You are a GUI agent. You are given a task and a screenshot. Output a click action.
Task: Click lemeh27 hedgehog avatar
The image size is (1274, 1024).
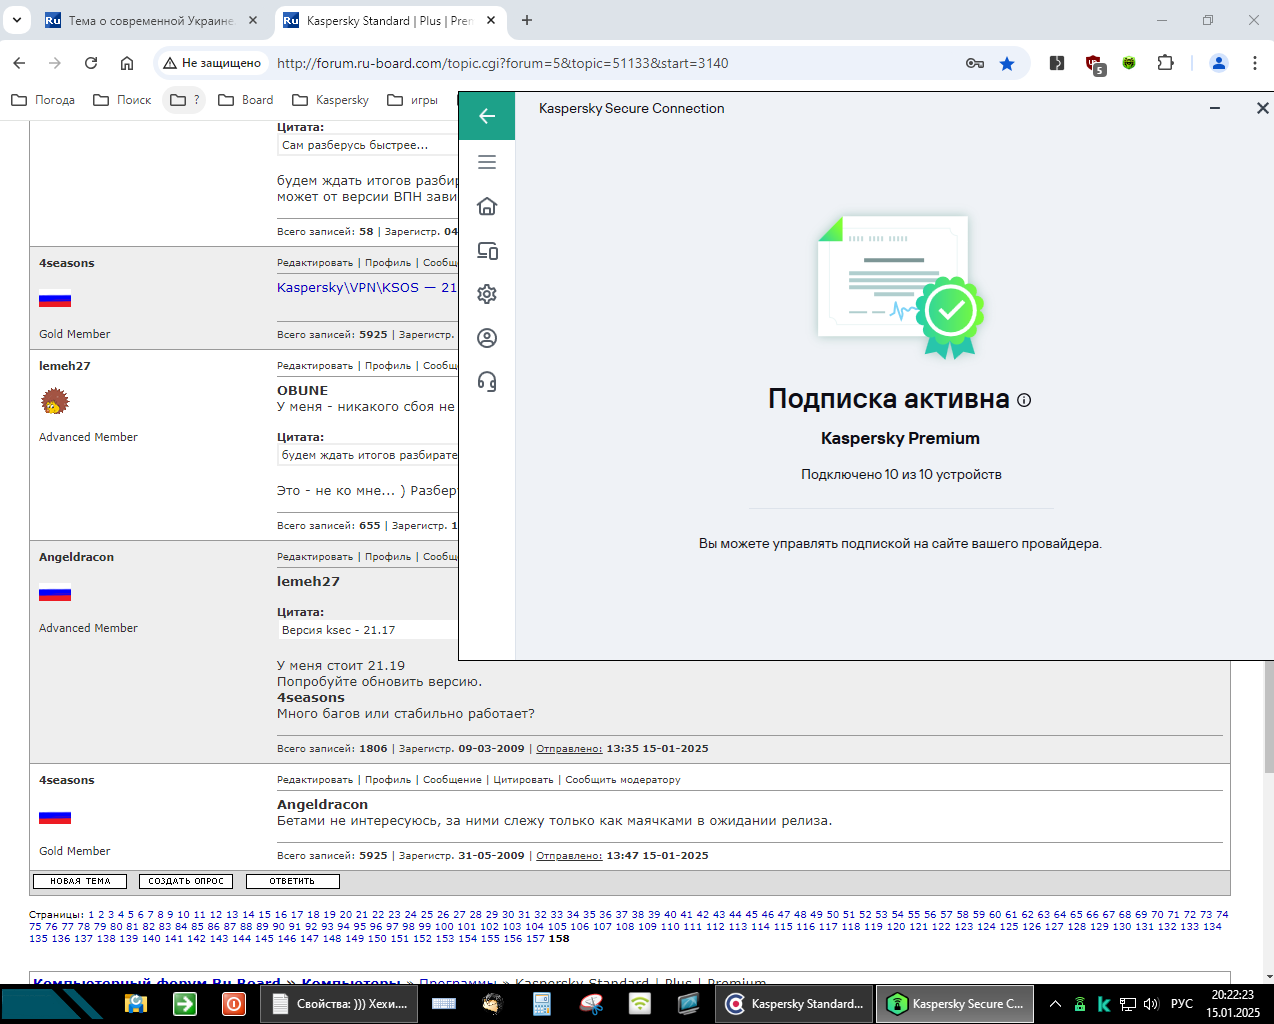[55, 402]
